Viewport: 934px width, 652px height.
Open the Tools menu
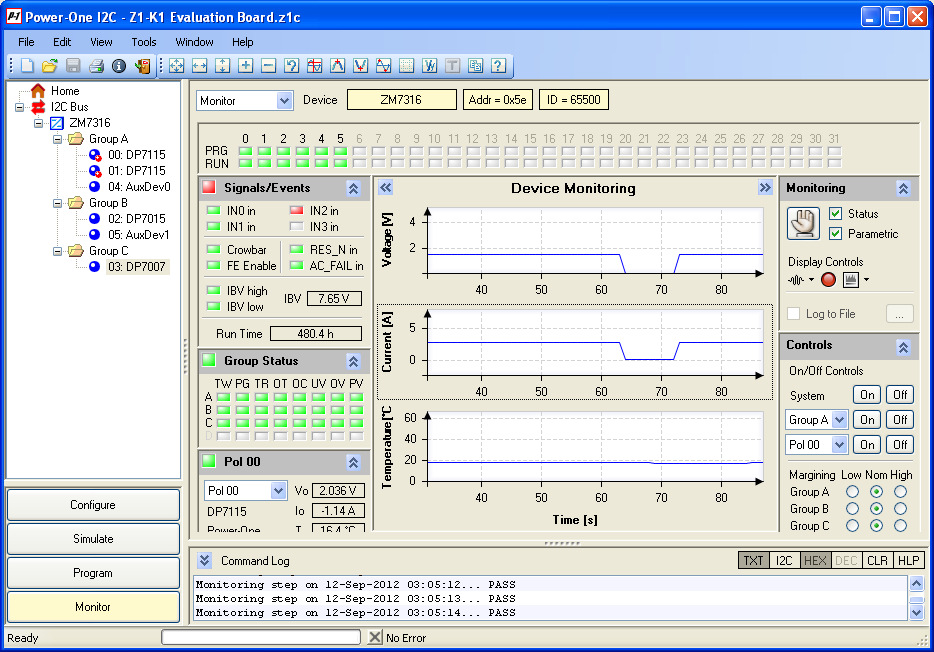(143, 42)
